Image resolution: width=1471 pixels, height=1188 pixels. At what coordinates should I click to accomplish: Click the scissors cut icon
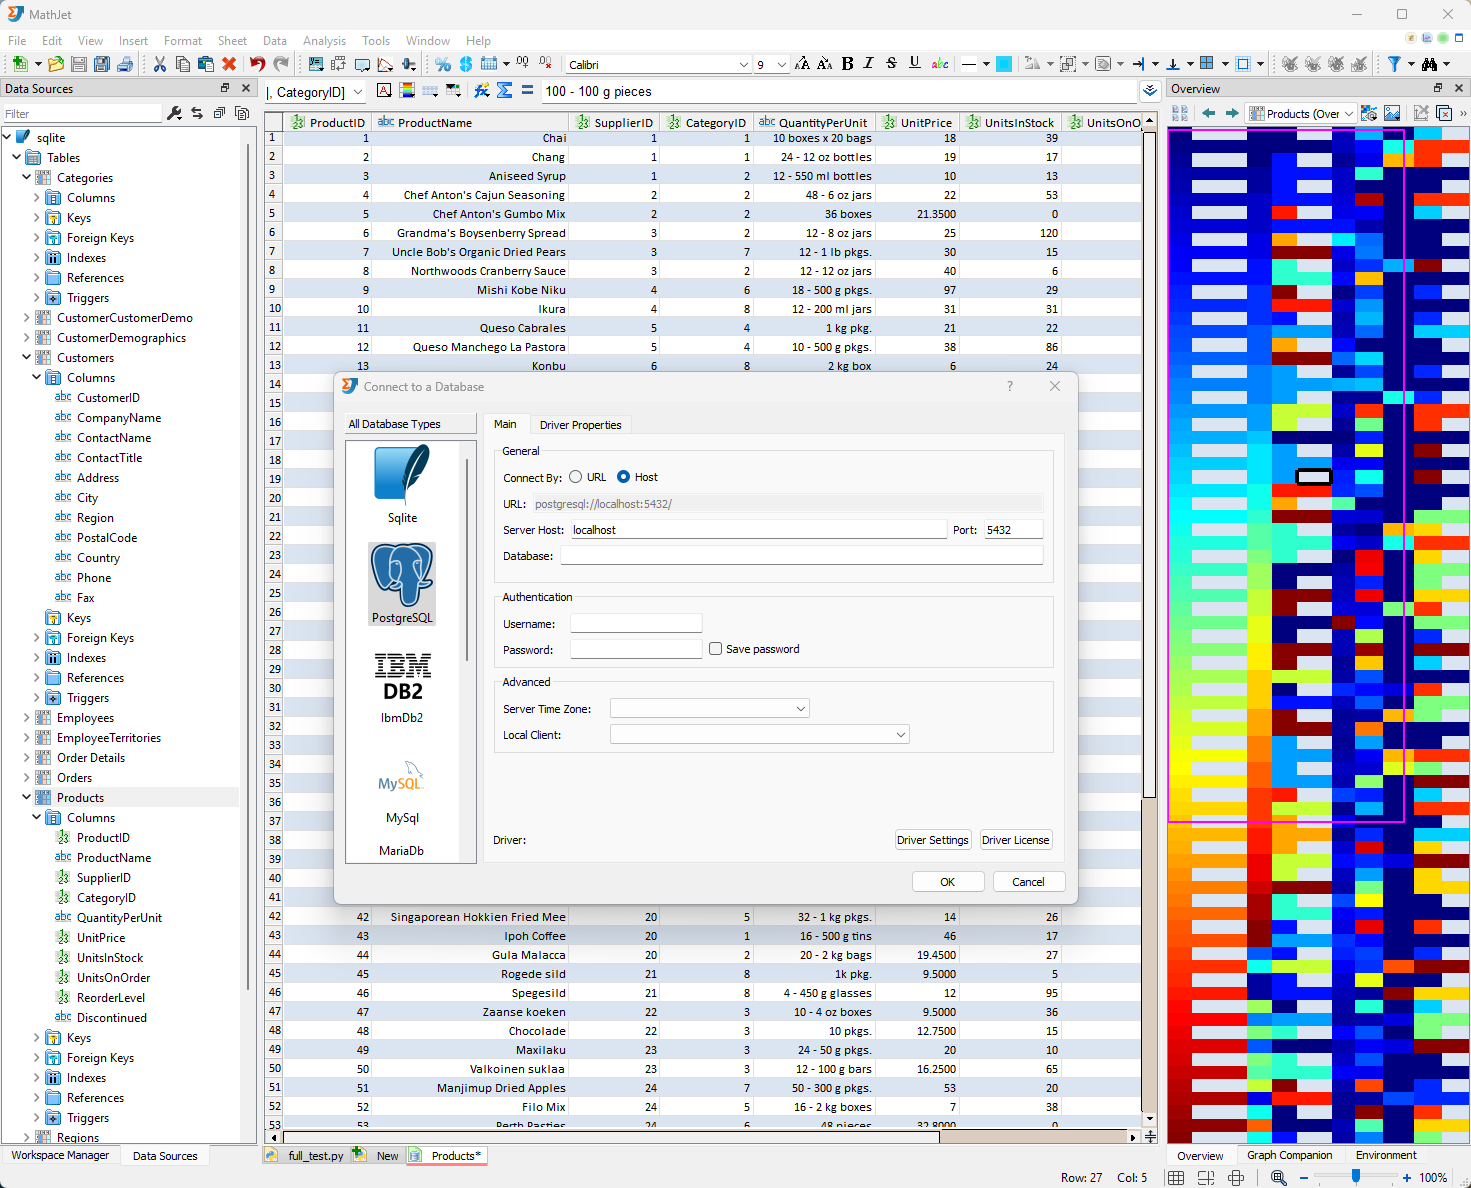pyautogui.click(x=159, y=64)
